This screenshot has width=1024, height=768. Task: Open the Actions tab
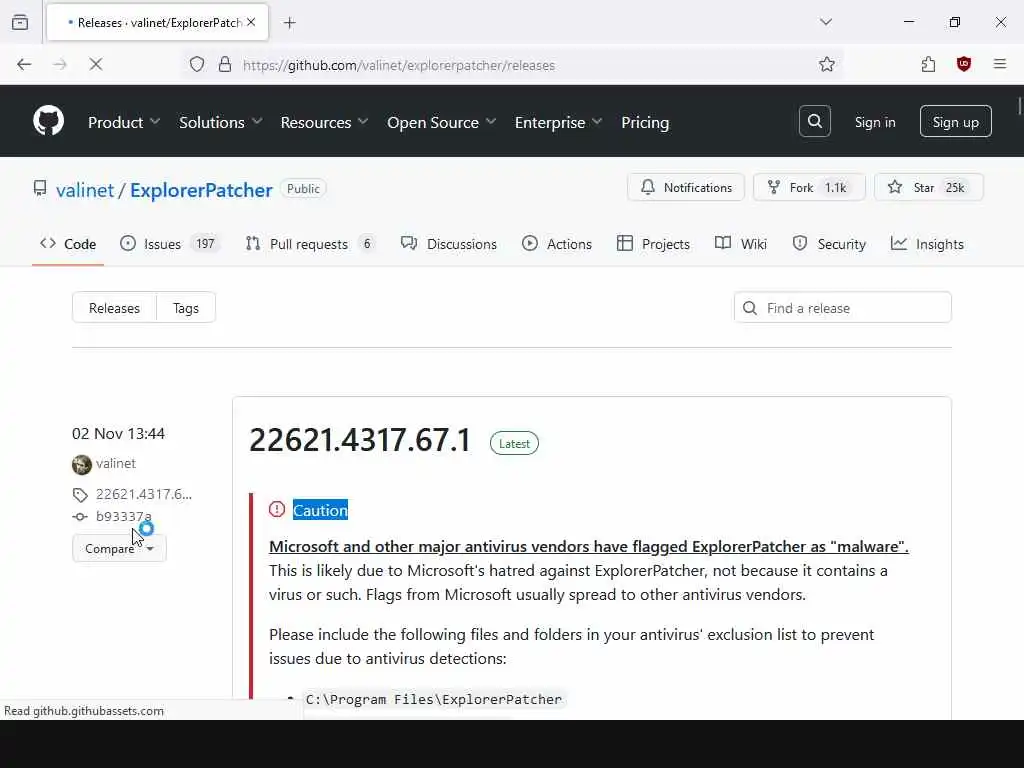coord(557,244)
